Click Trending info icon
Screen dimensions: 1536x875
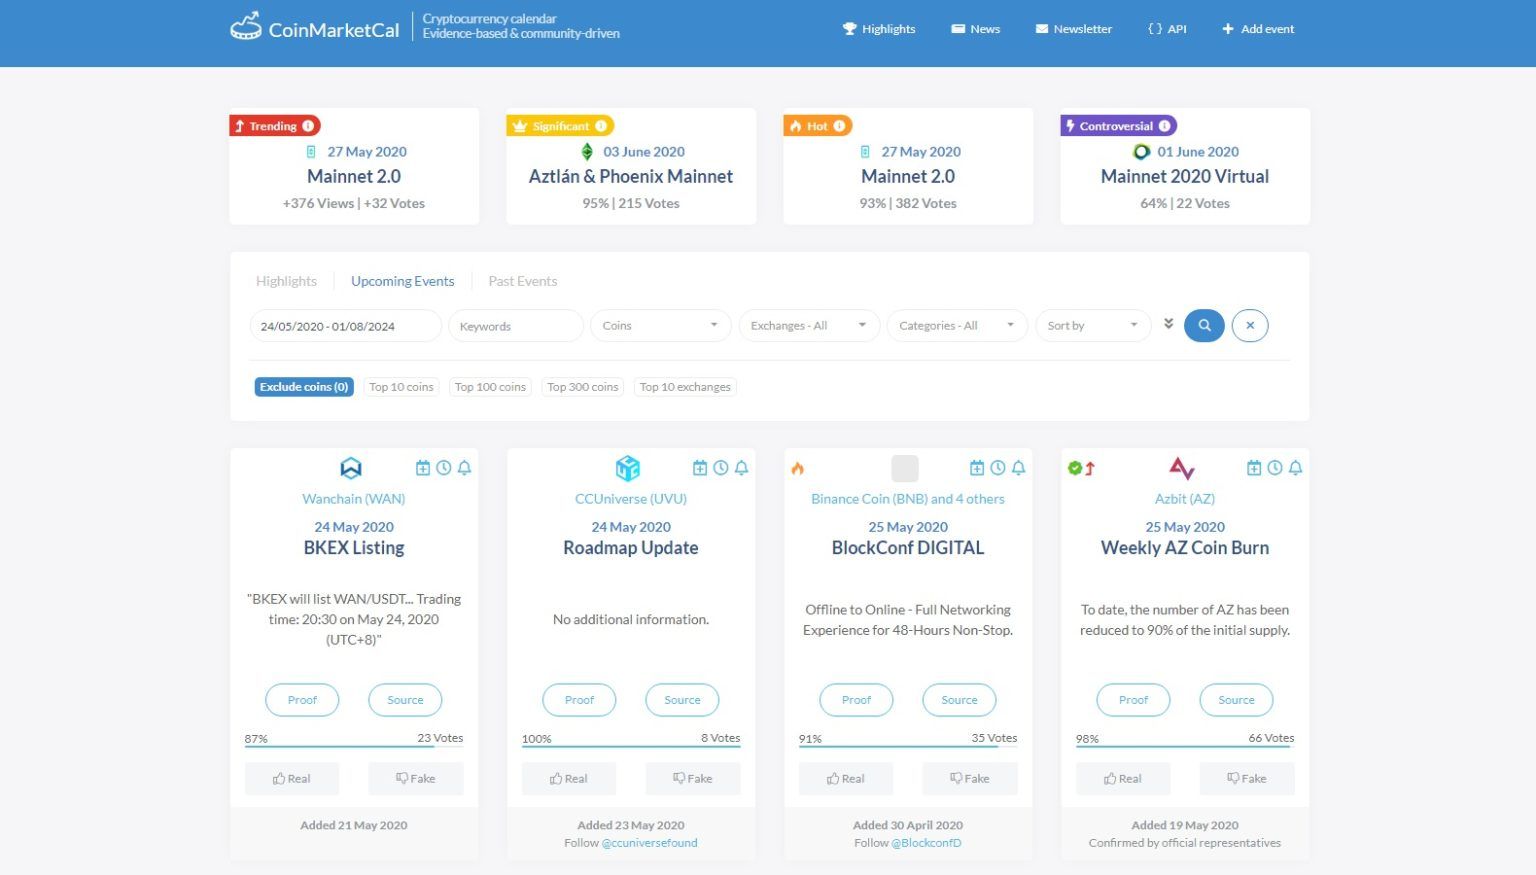coord(308,126)
